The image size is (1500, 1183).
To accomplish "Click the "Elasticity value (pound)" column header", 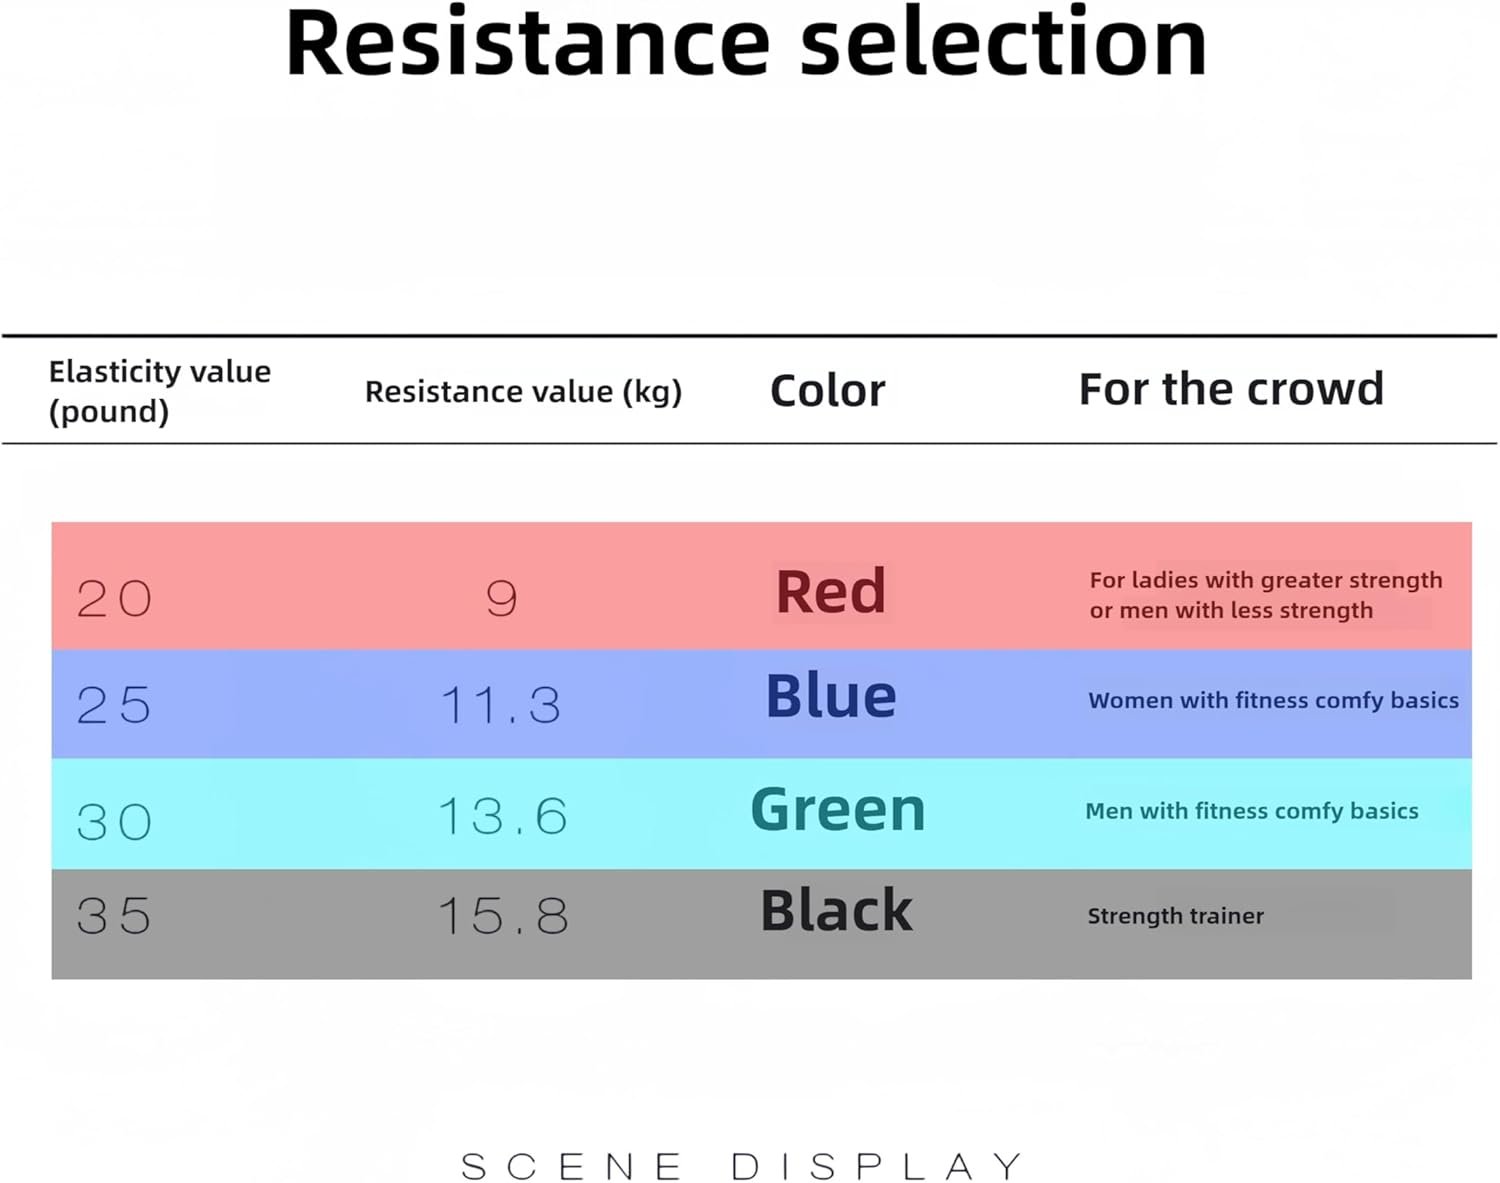I will tap(159, 391).
